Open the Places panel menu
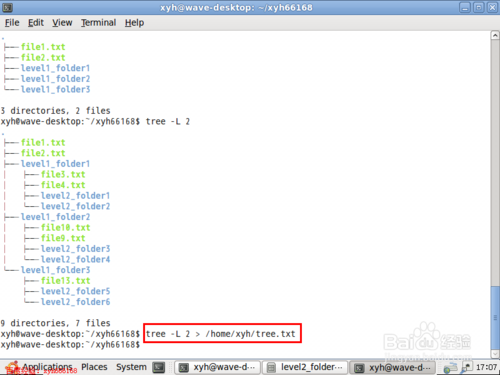The image size is (500, 375). 94,367
